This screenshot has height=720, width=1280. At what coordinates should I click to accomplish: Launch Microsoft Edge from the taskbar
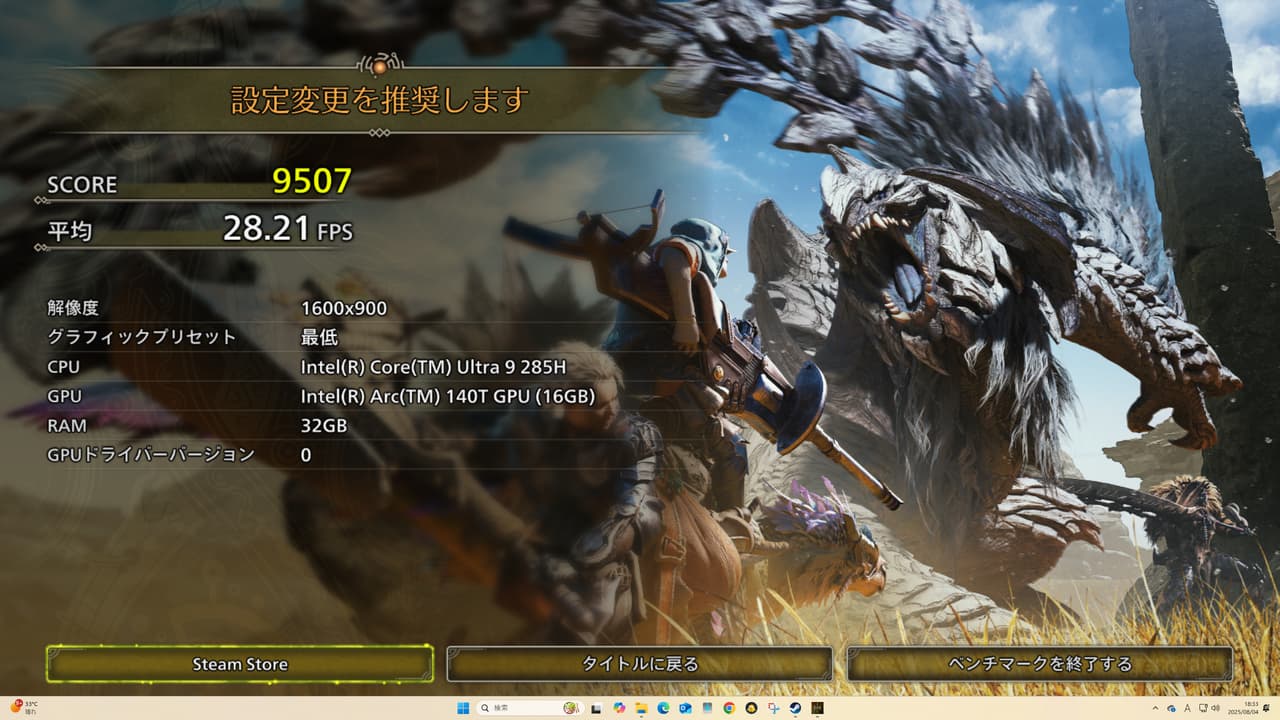pyautogui.click(x=663, y=708)
